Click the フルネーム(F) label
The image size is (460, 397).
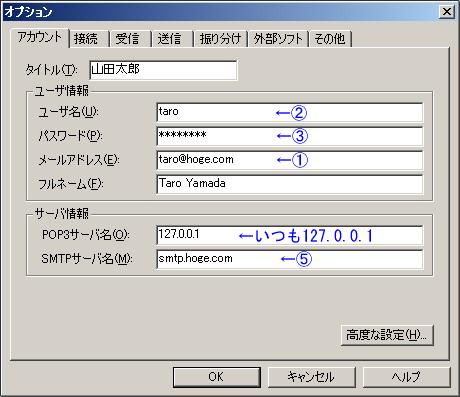[x=71, y=184]
